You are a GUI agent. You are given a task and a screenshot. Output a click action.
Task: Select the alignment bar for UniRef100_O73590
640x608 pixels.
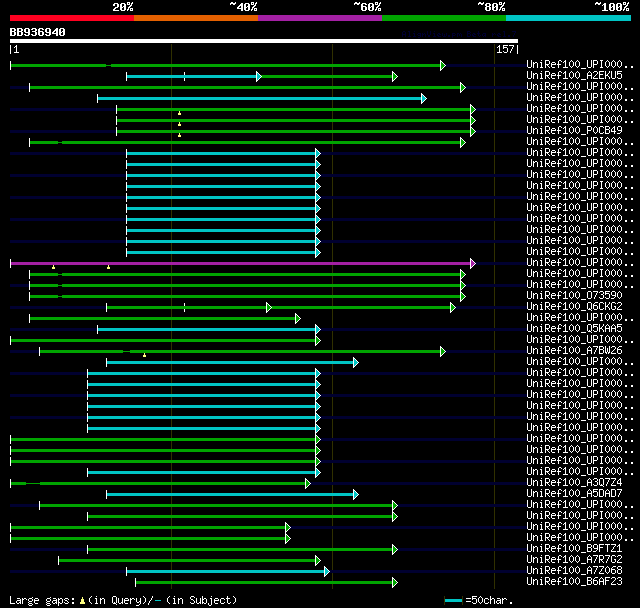pyautogui.click(x=245, y=297)
